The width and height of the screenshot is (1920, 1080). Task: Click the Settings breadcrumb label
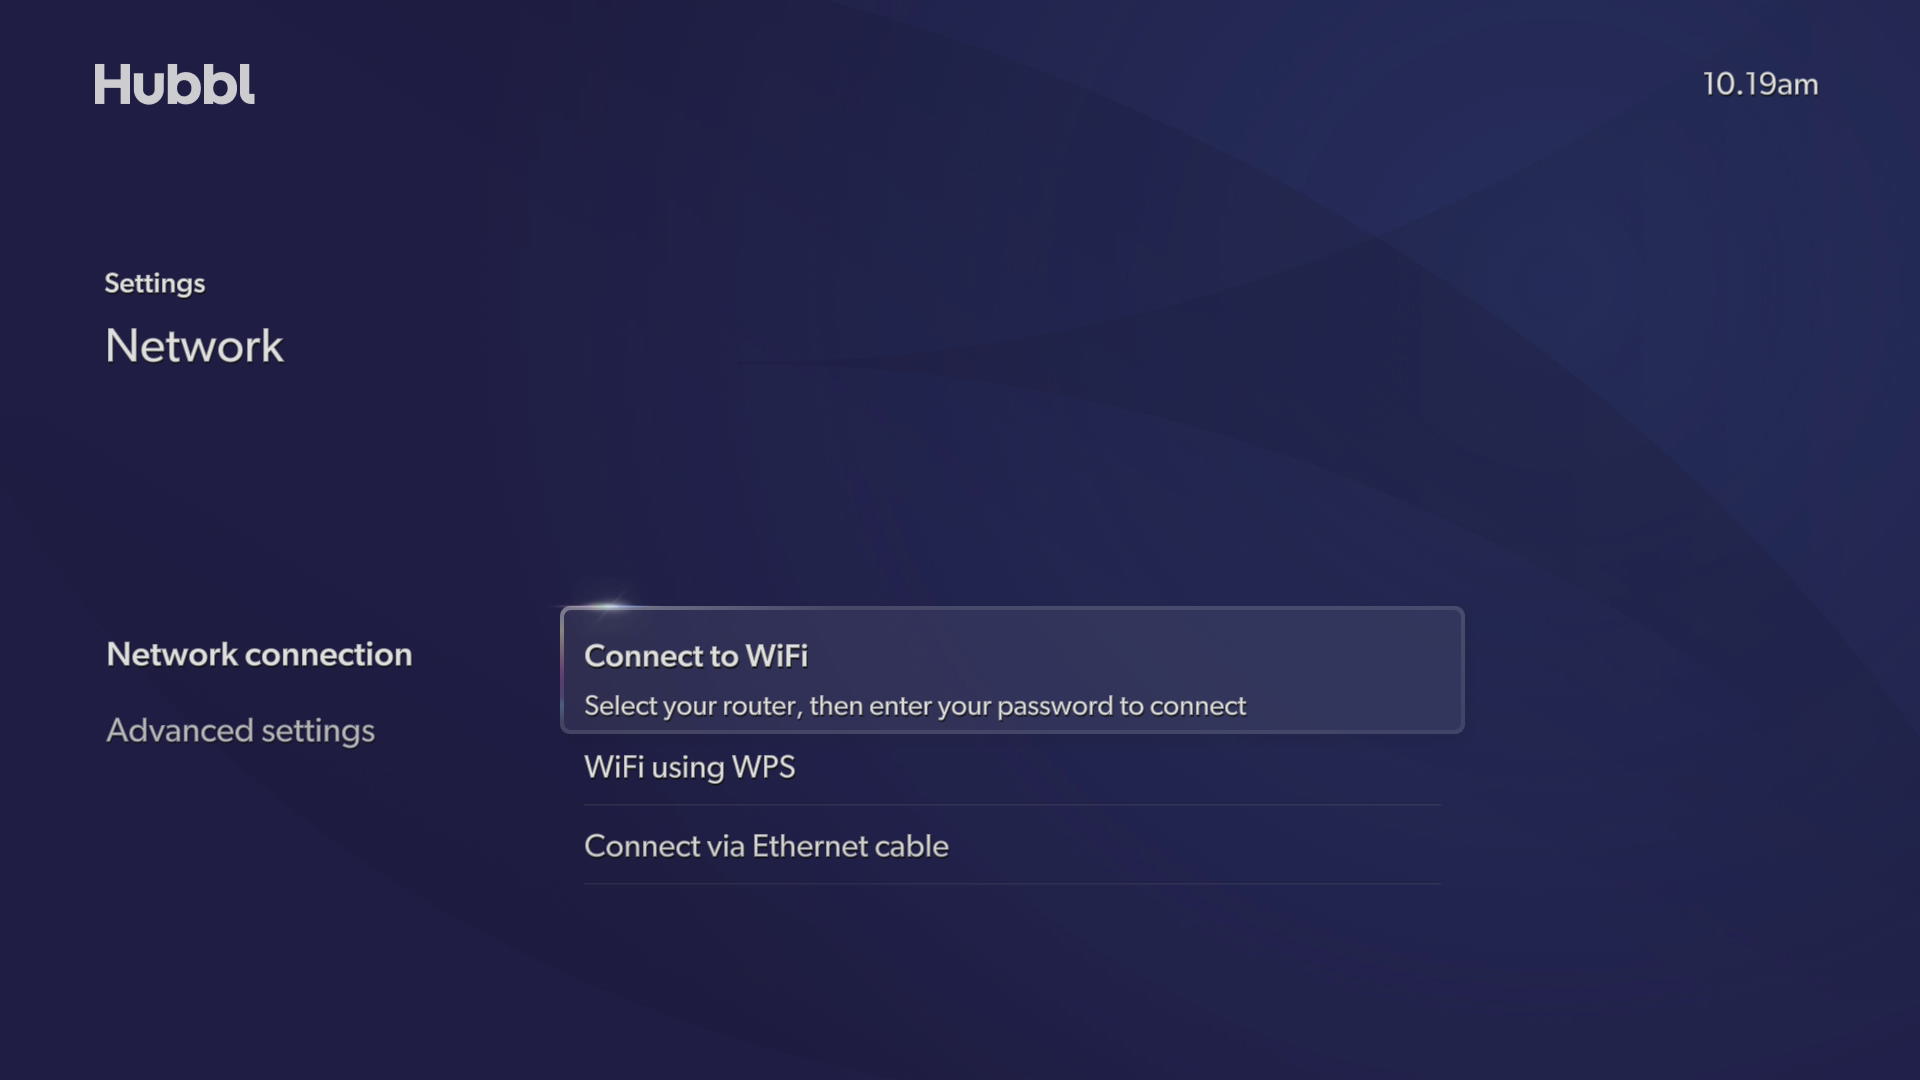coord(155,284)
